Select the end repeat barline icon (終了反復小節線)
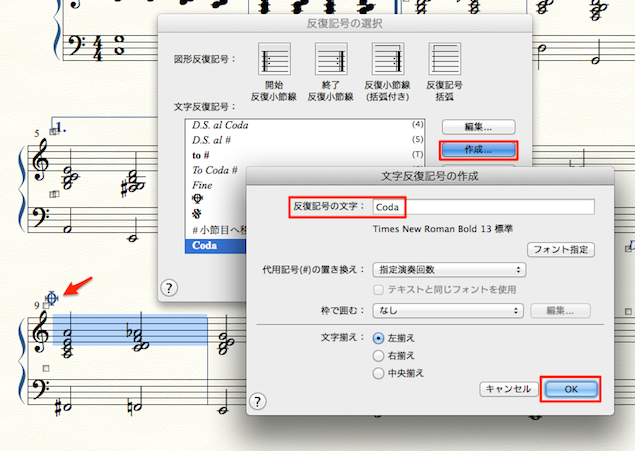 331,59
